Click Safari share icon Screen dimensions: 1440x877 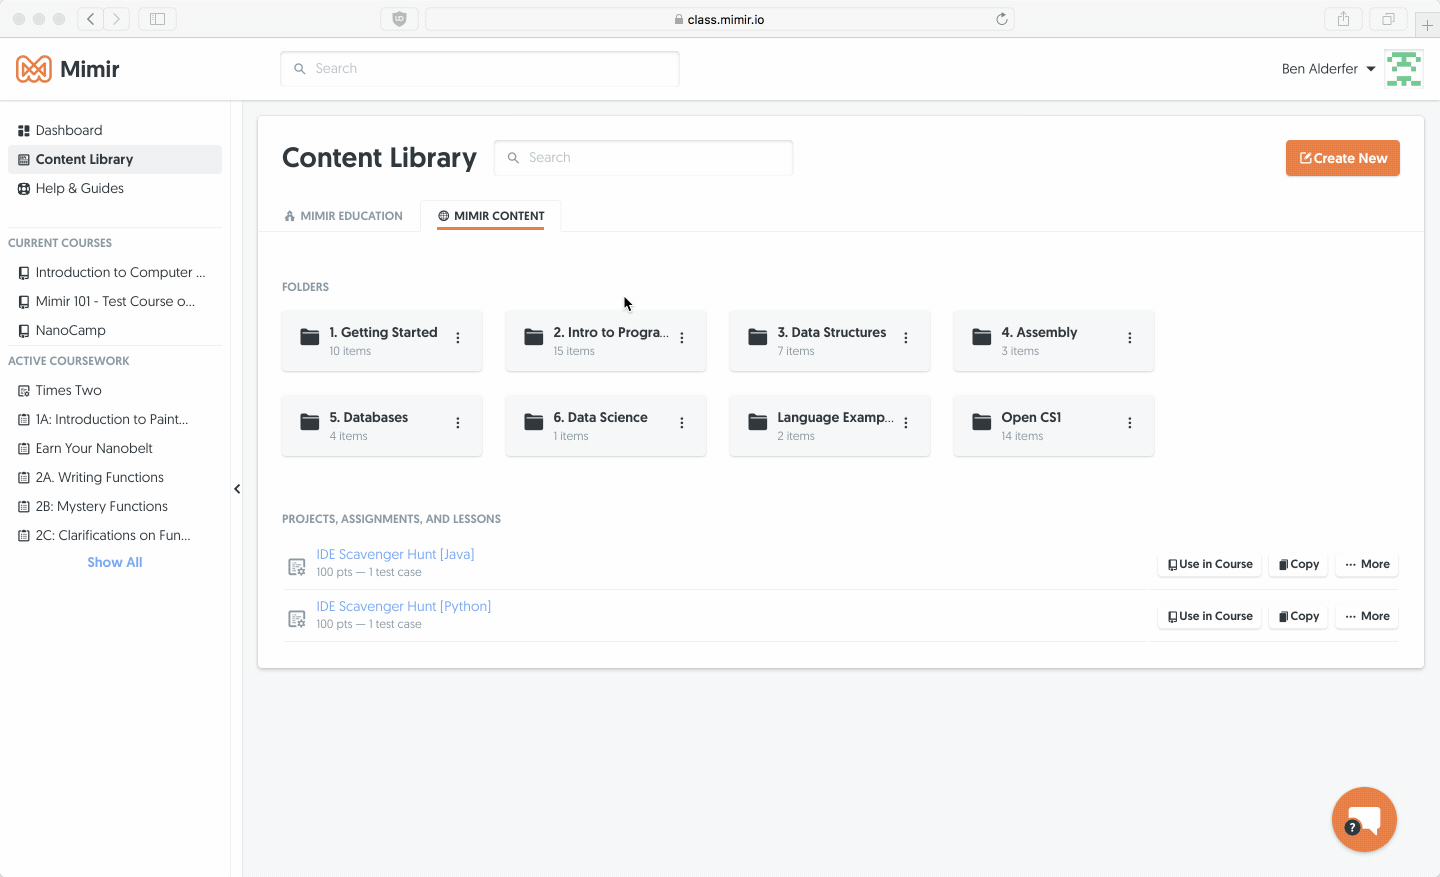pos(1343,19)
